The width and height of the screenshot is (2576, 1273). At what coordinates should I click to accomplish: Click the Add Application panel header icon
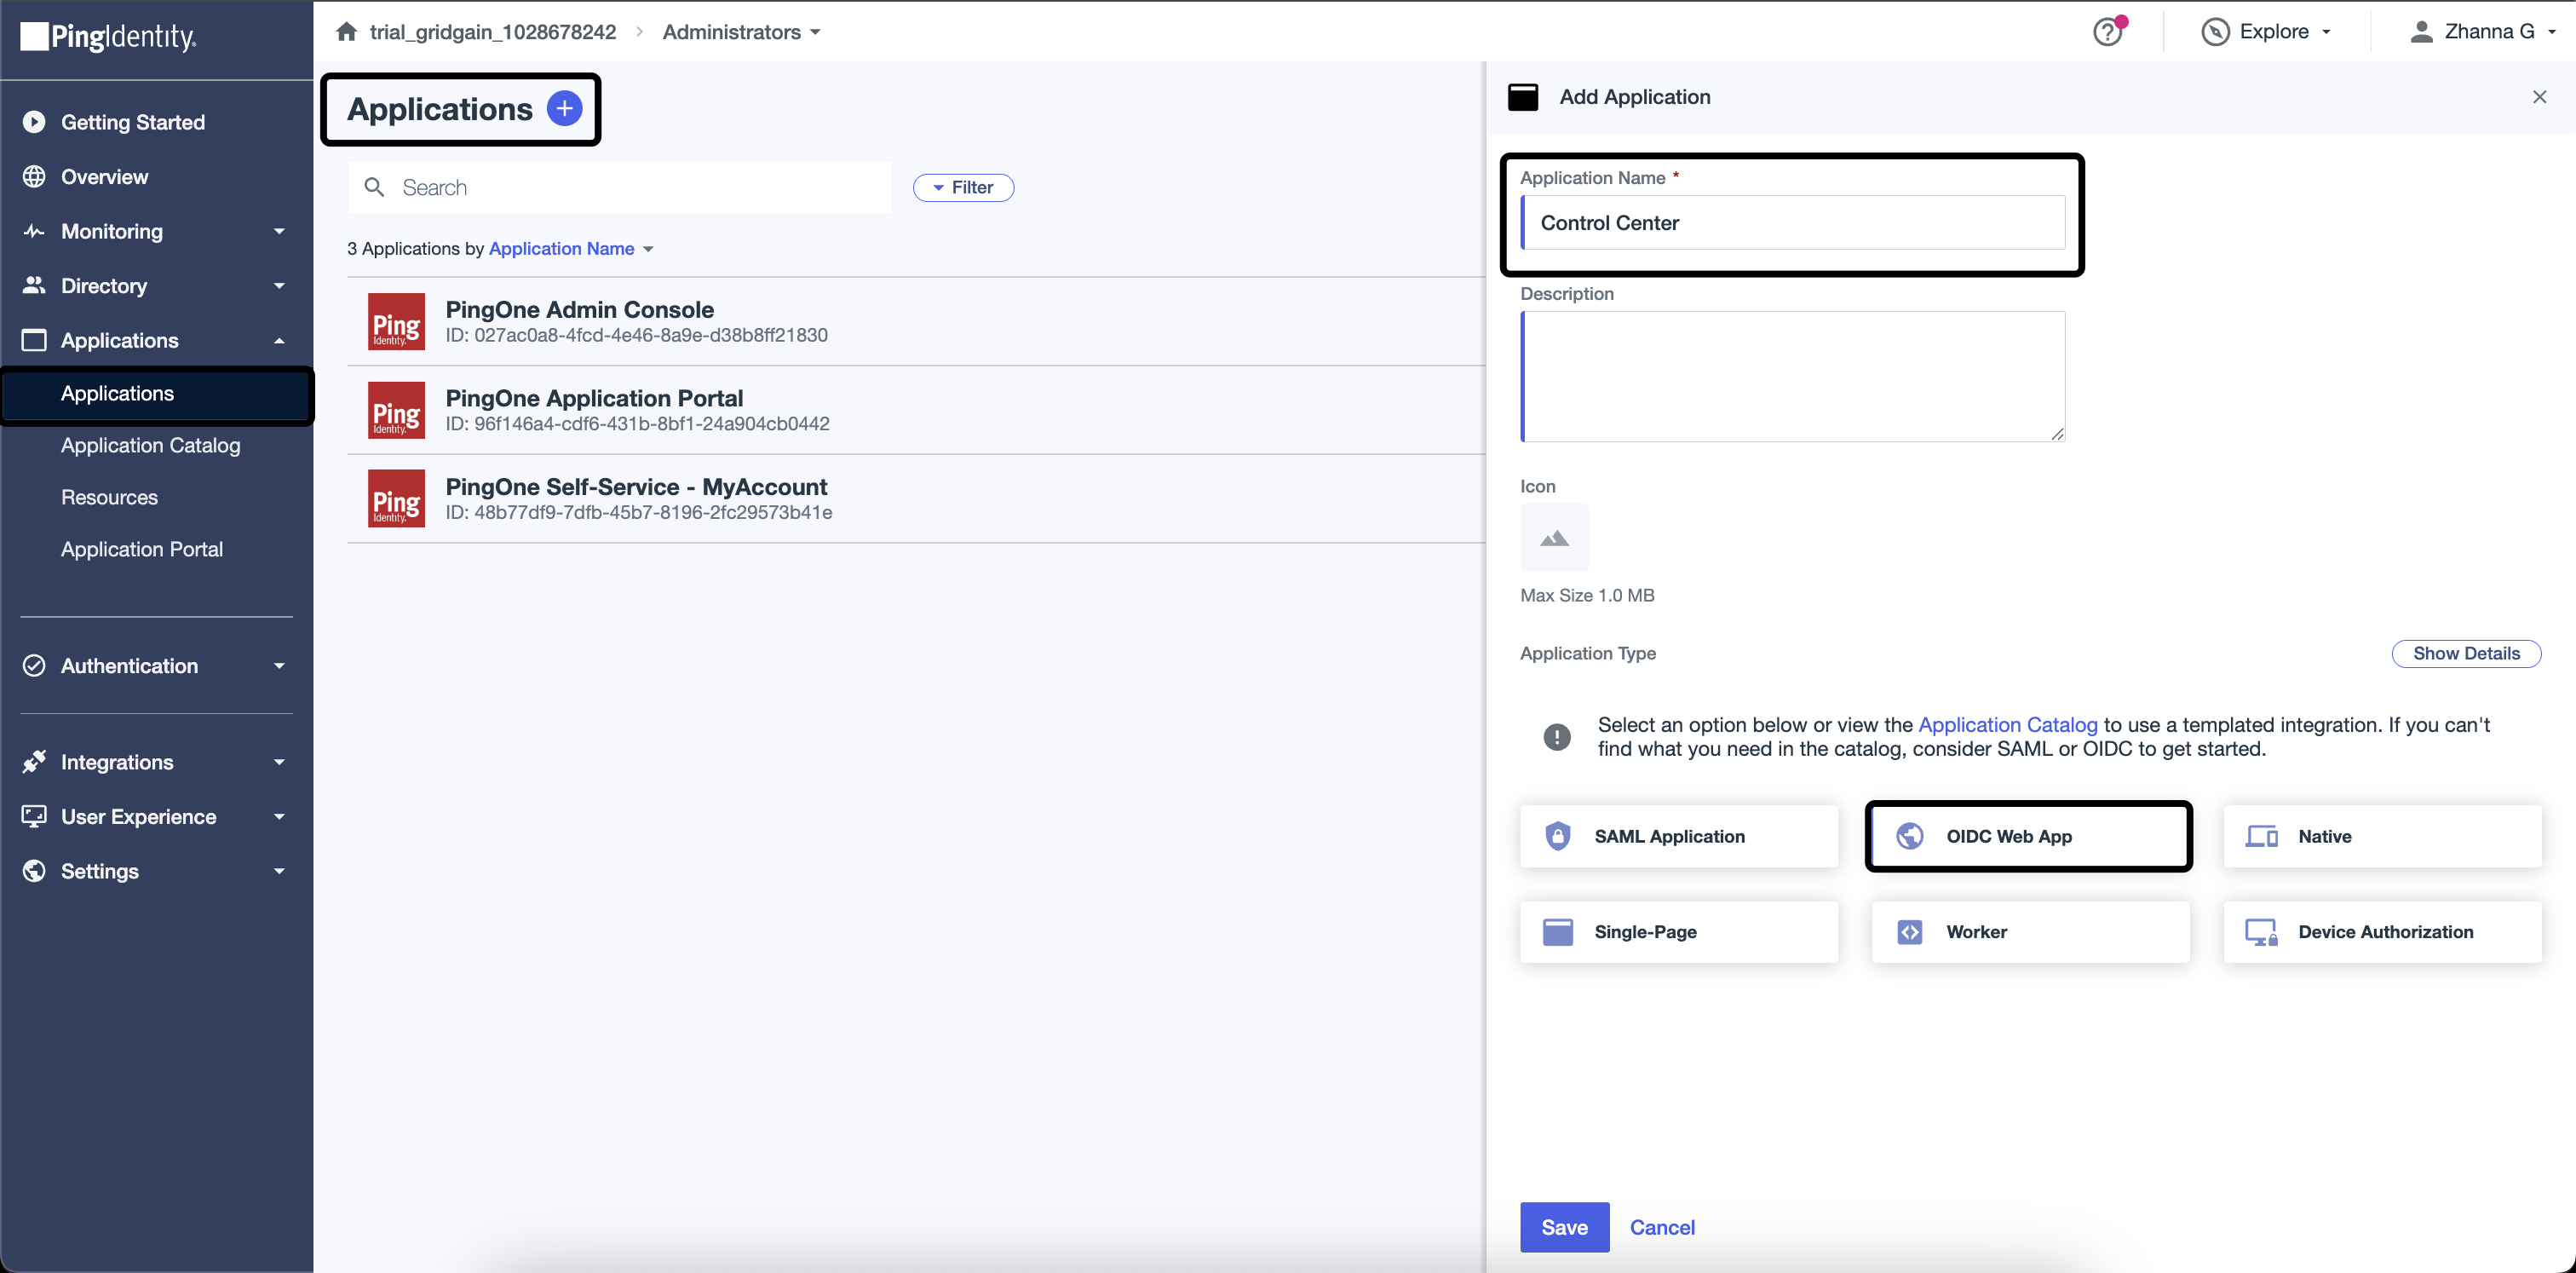pos(1523,97)
